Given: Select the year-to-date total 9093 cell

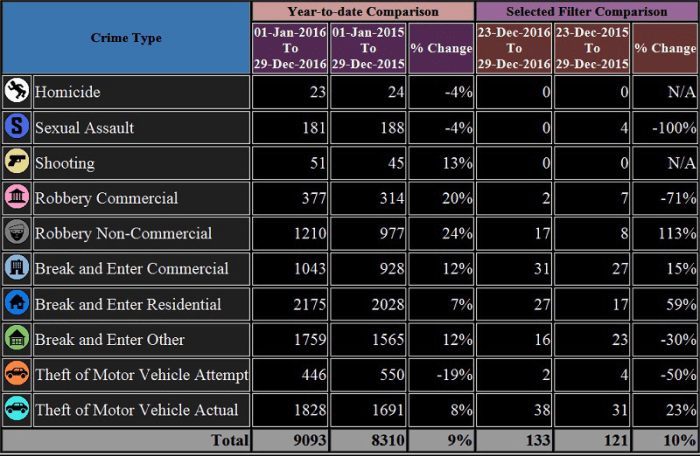Looking at the screenshot, I should 290,439.
